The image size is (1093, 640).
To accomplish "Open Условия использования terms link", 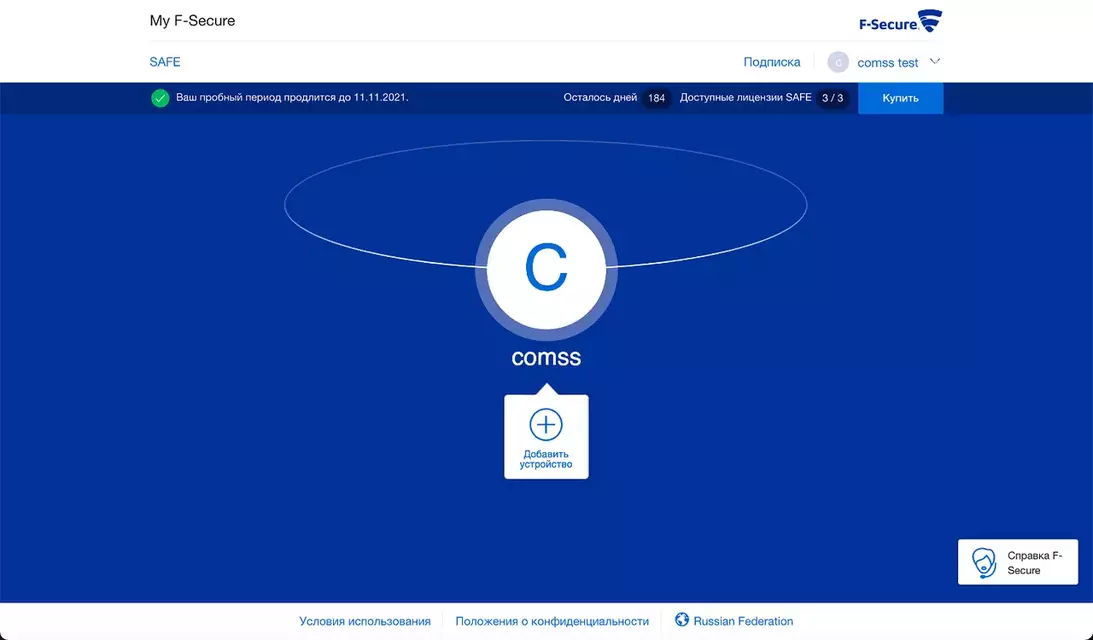I will (x=365, y=621).
